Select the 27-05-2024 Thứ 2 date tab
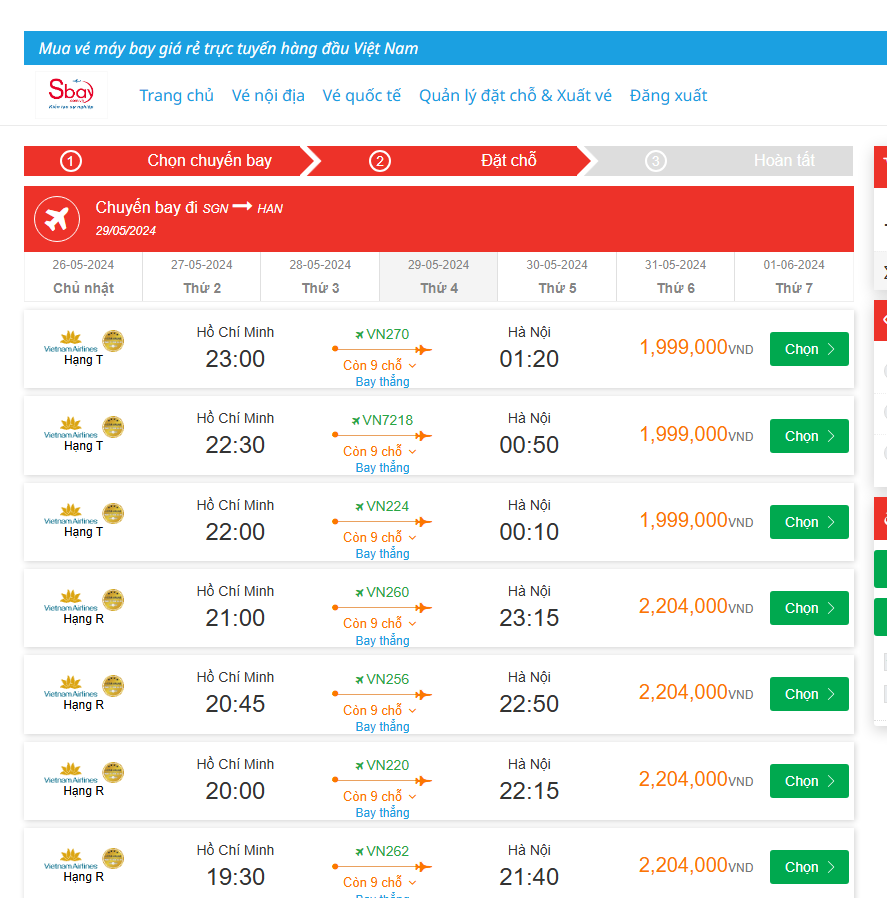 [x=202, y=277]
